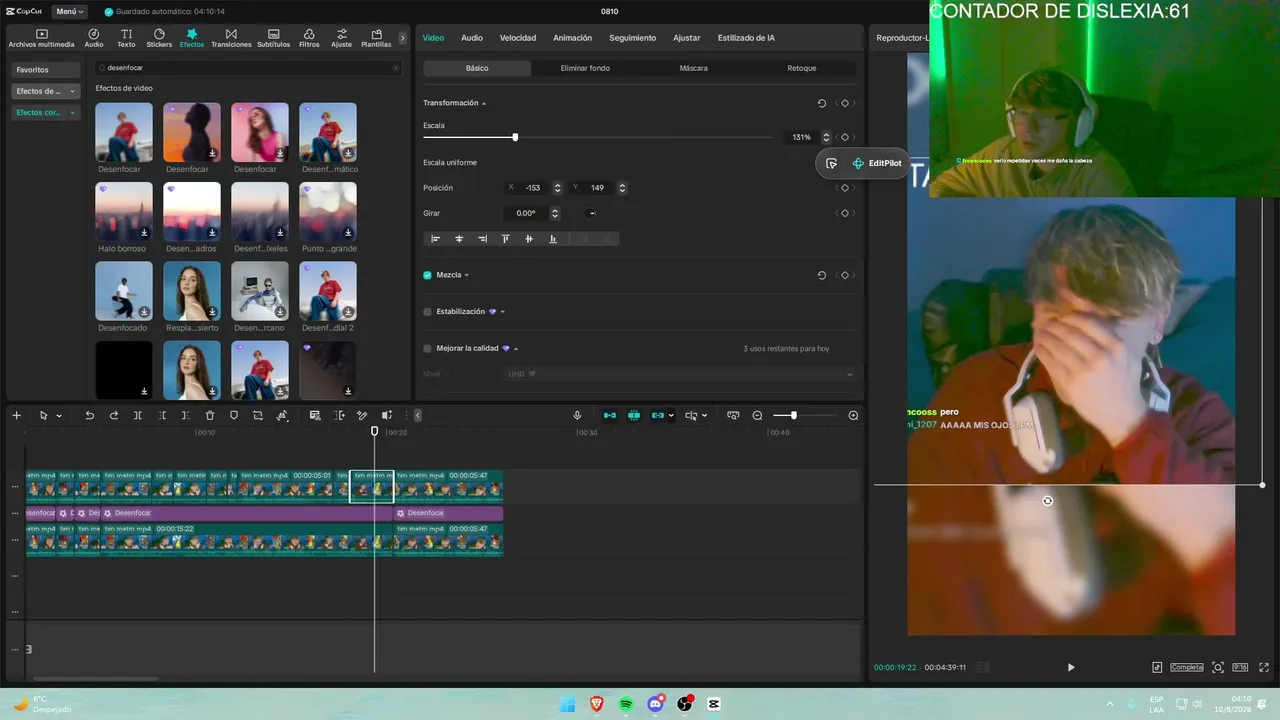Expand the Efectos de video category
This screenshot has height=720, width=1280.
(46, 91)
